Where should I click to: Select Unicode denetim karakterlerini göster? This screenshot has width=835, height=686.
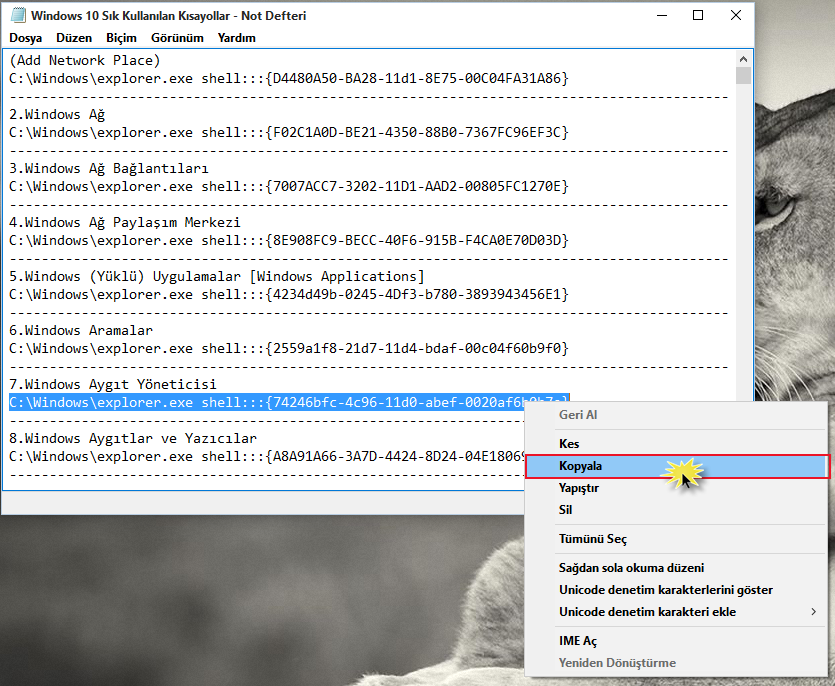point(676,590)
